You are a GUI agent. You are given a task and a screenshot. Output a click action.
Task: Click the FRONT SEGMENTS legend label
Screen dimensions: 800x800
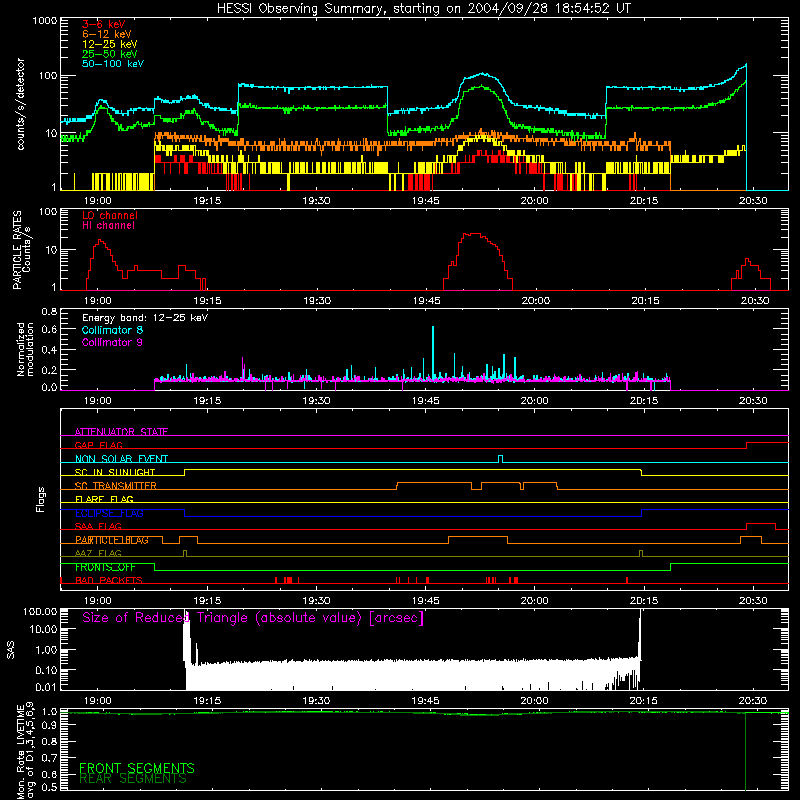tap(137, 768)
